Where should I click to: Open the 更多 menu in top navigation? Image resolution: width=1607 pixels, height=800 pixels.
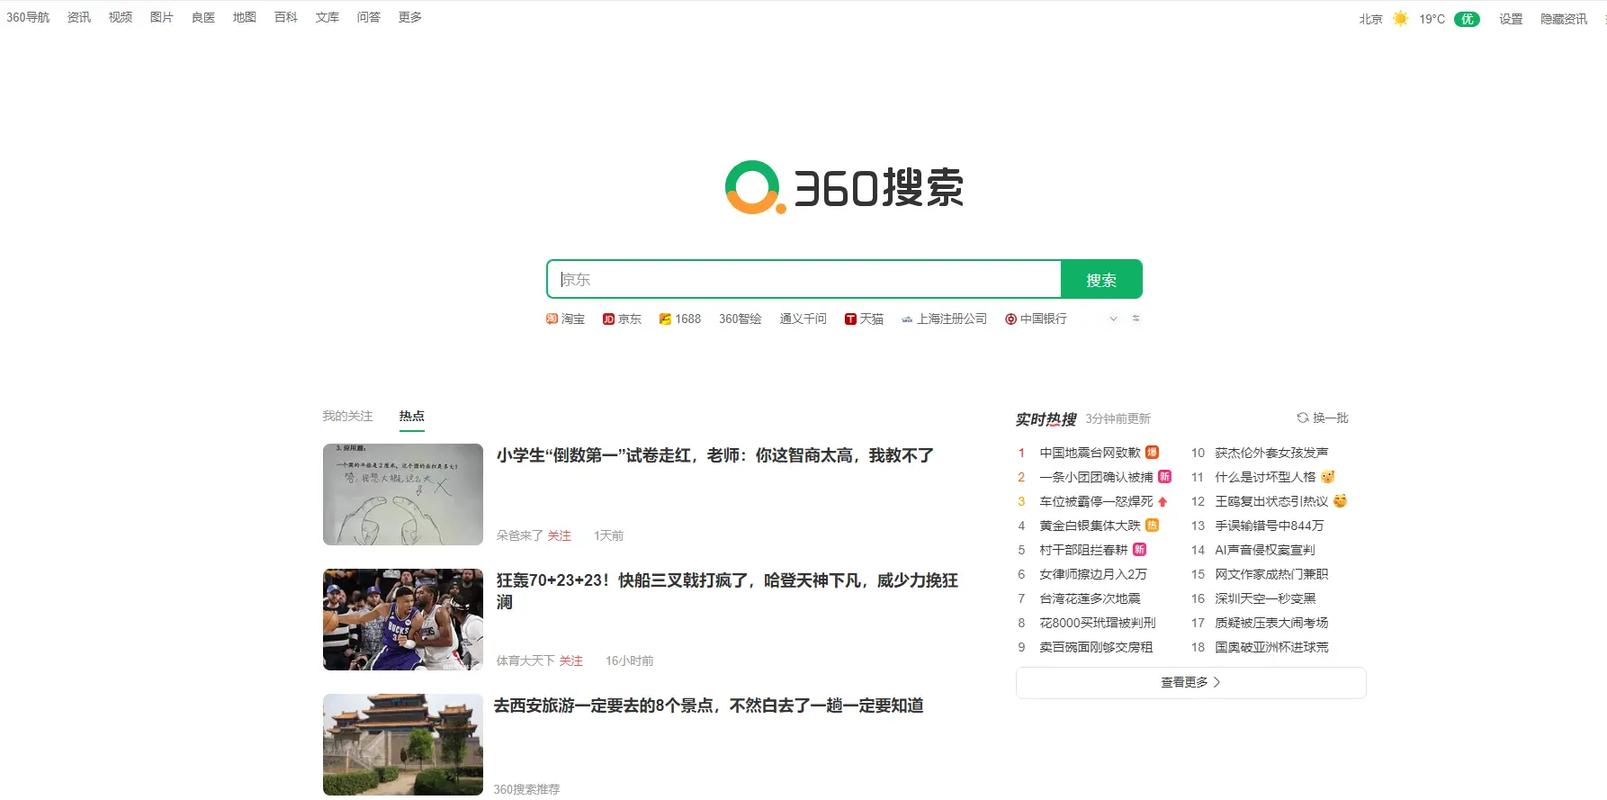tap(409, 17)
